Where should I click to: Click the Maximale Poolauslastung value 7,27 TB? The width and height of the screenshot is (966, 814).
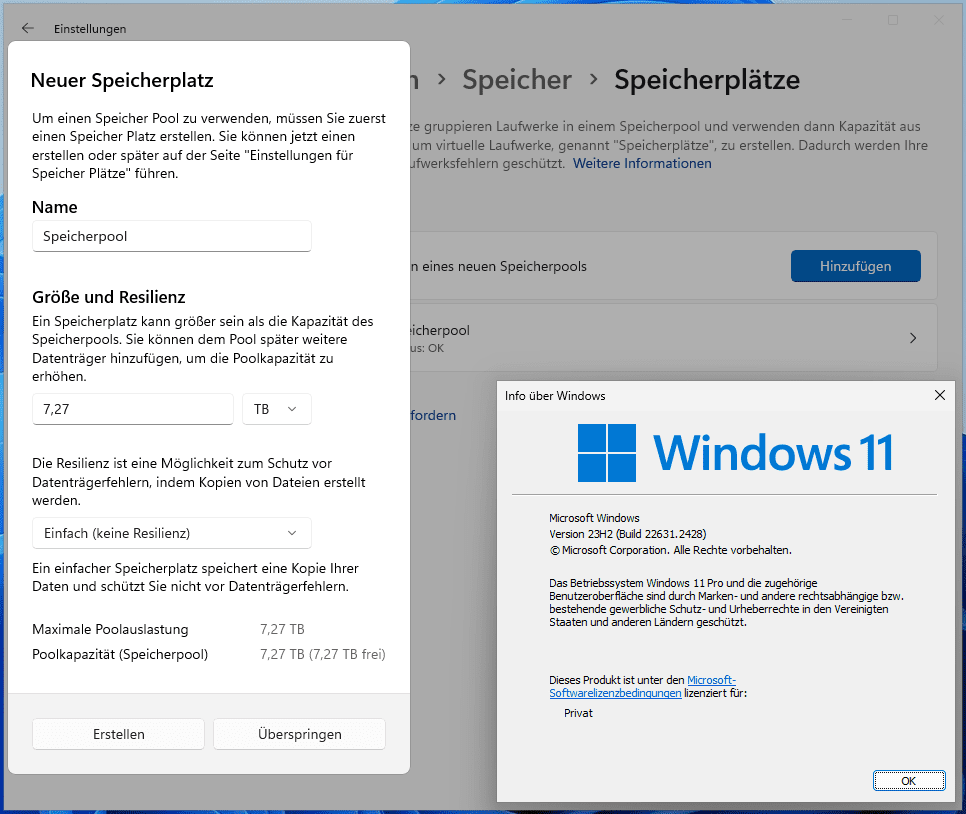click(282, 629)
